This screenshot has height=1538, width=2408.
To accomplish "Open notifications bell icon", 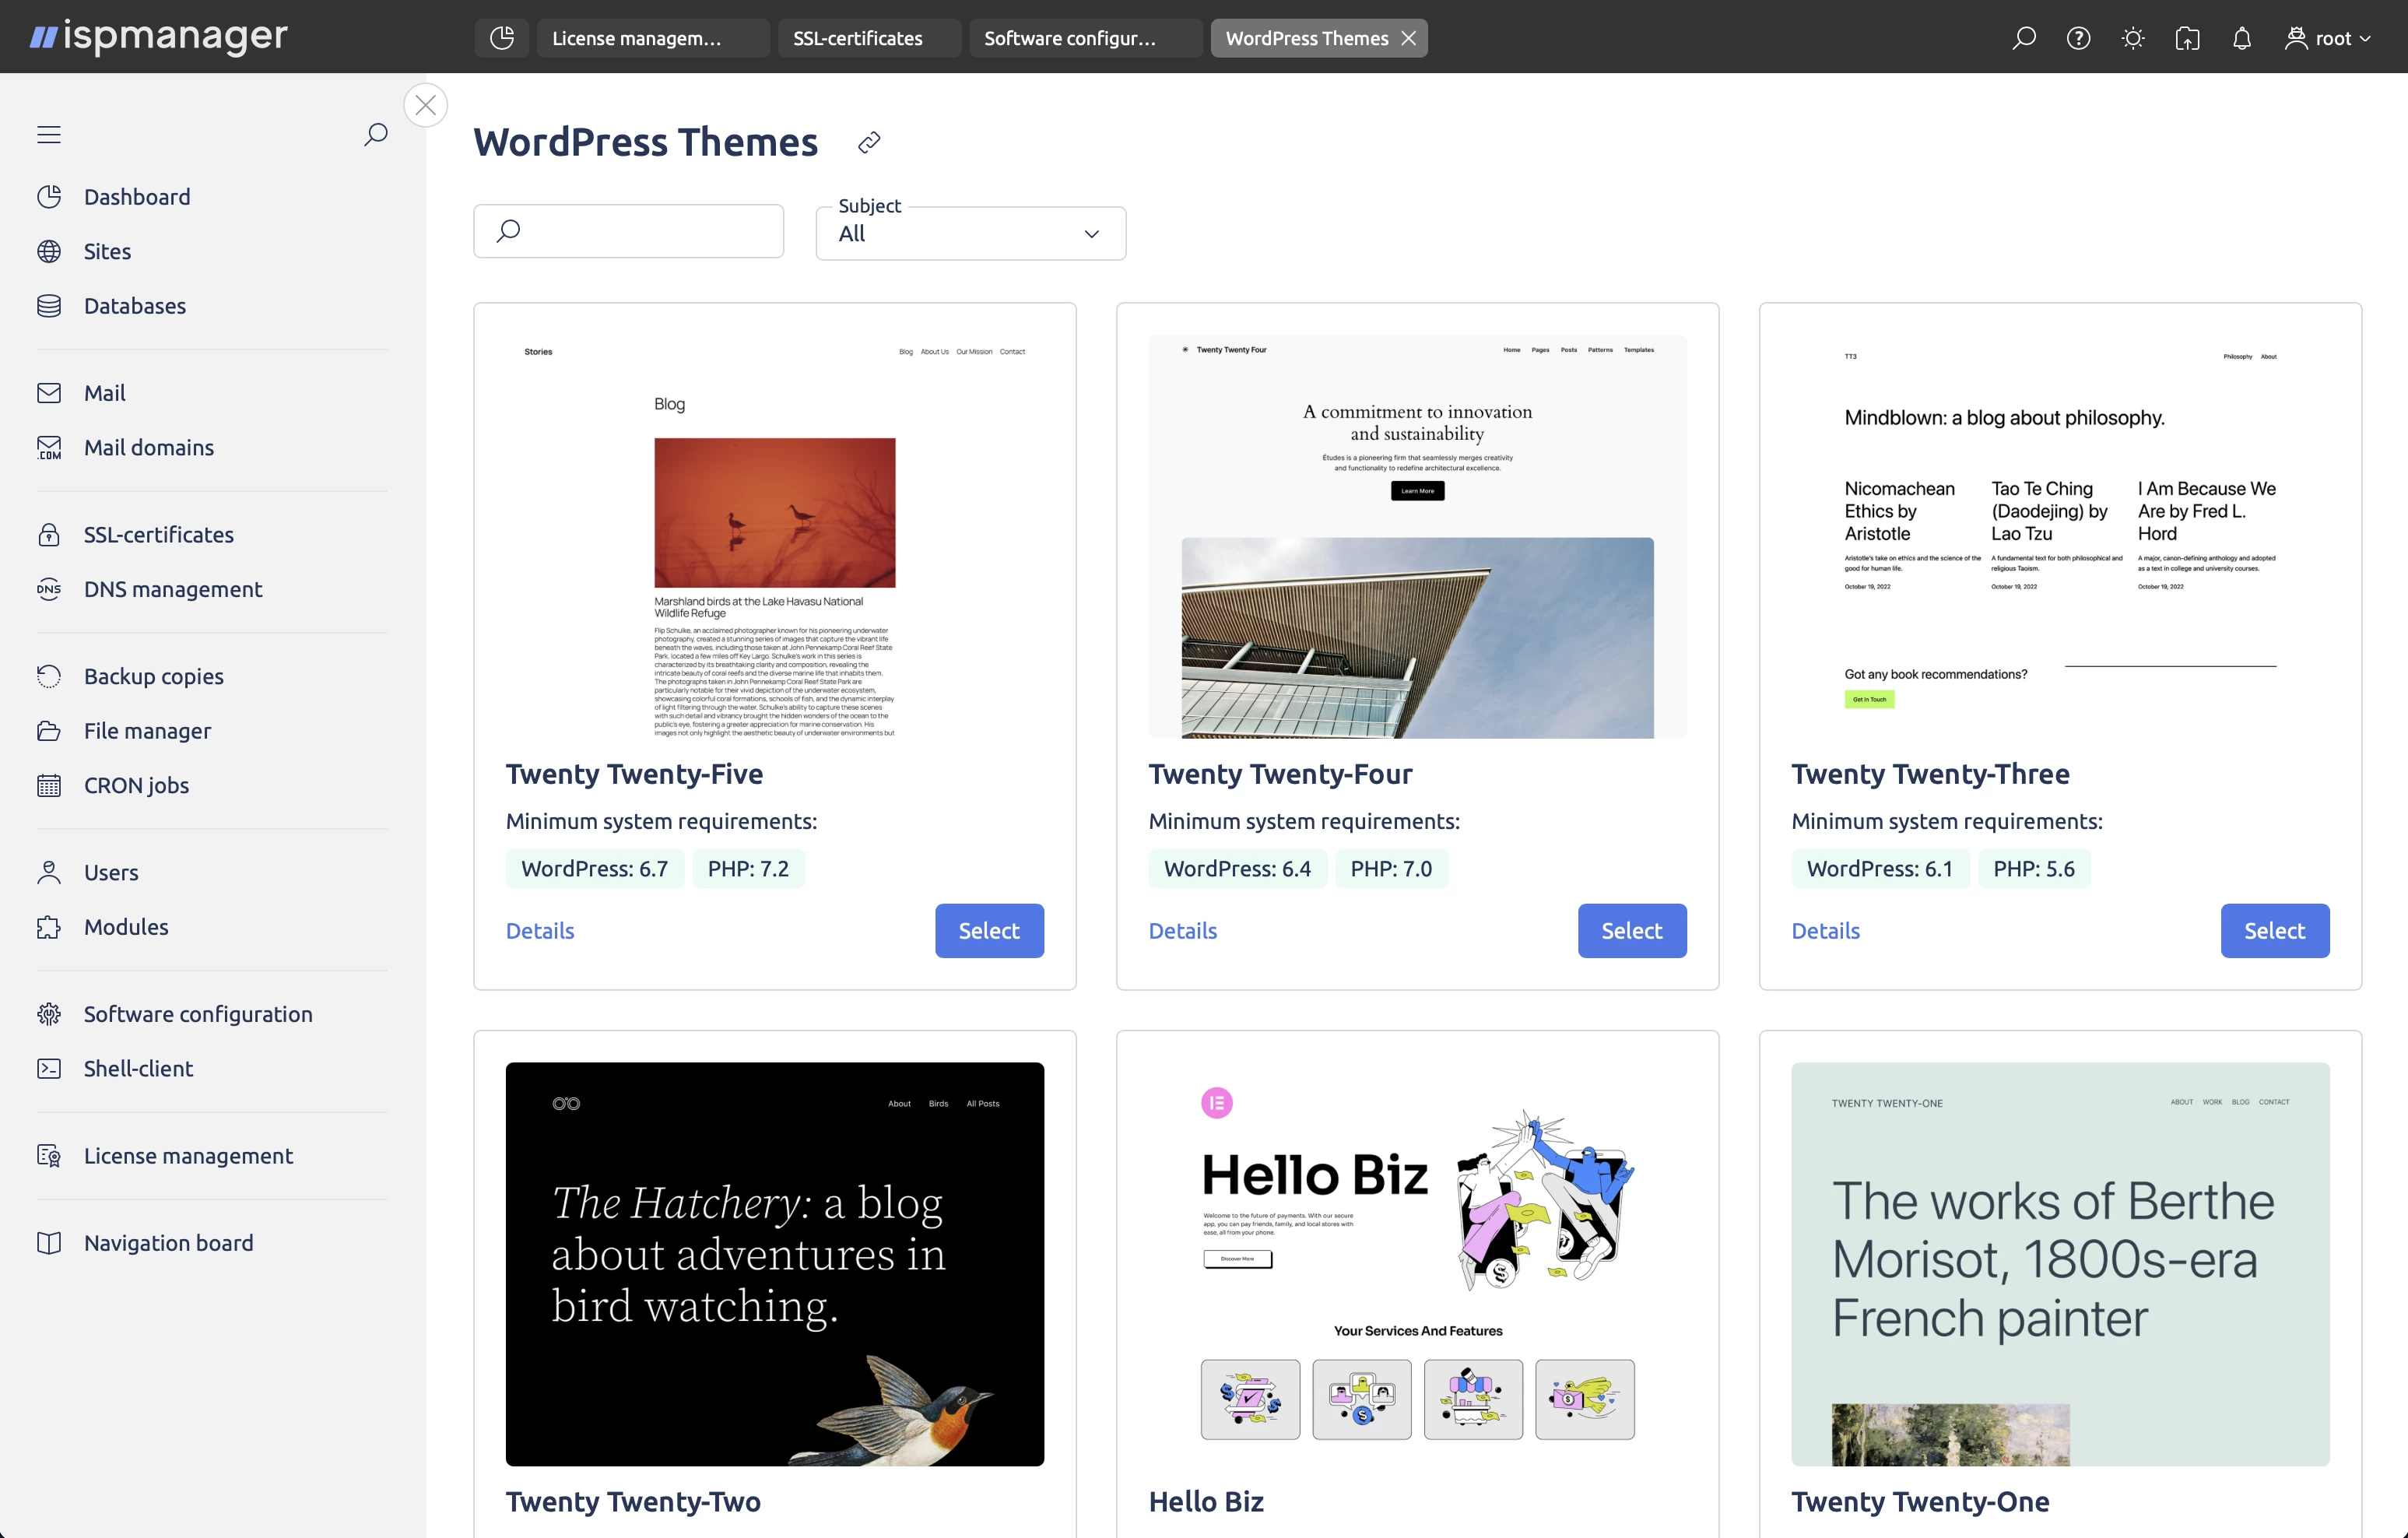I will click(2242, 38).
